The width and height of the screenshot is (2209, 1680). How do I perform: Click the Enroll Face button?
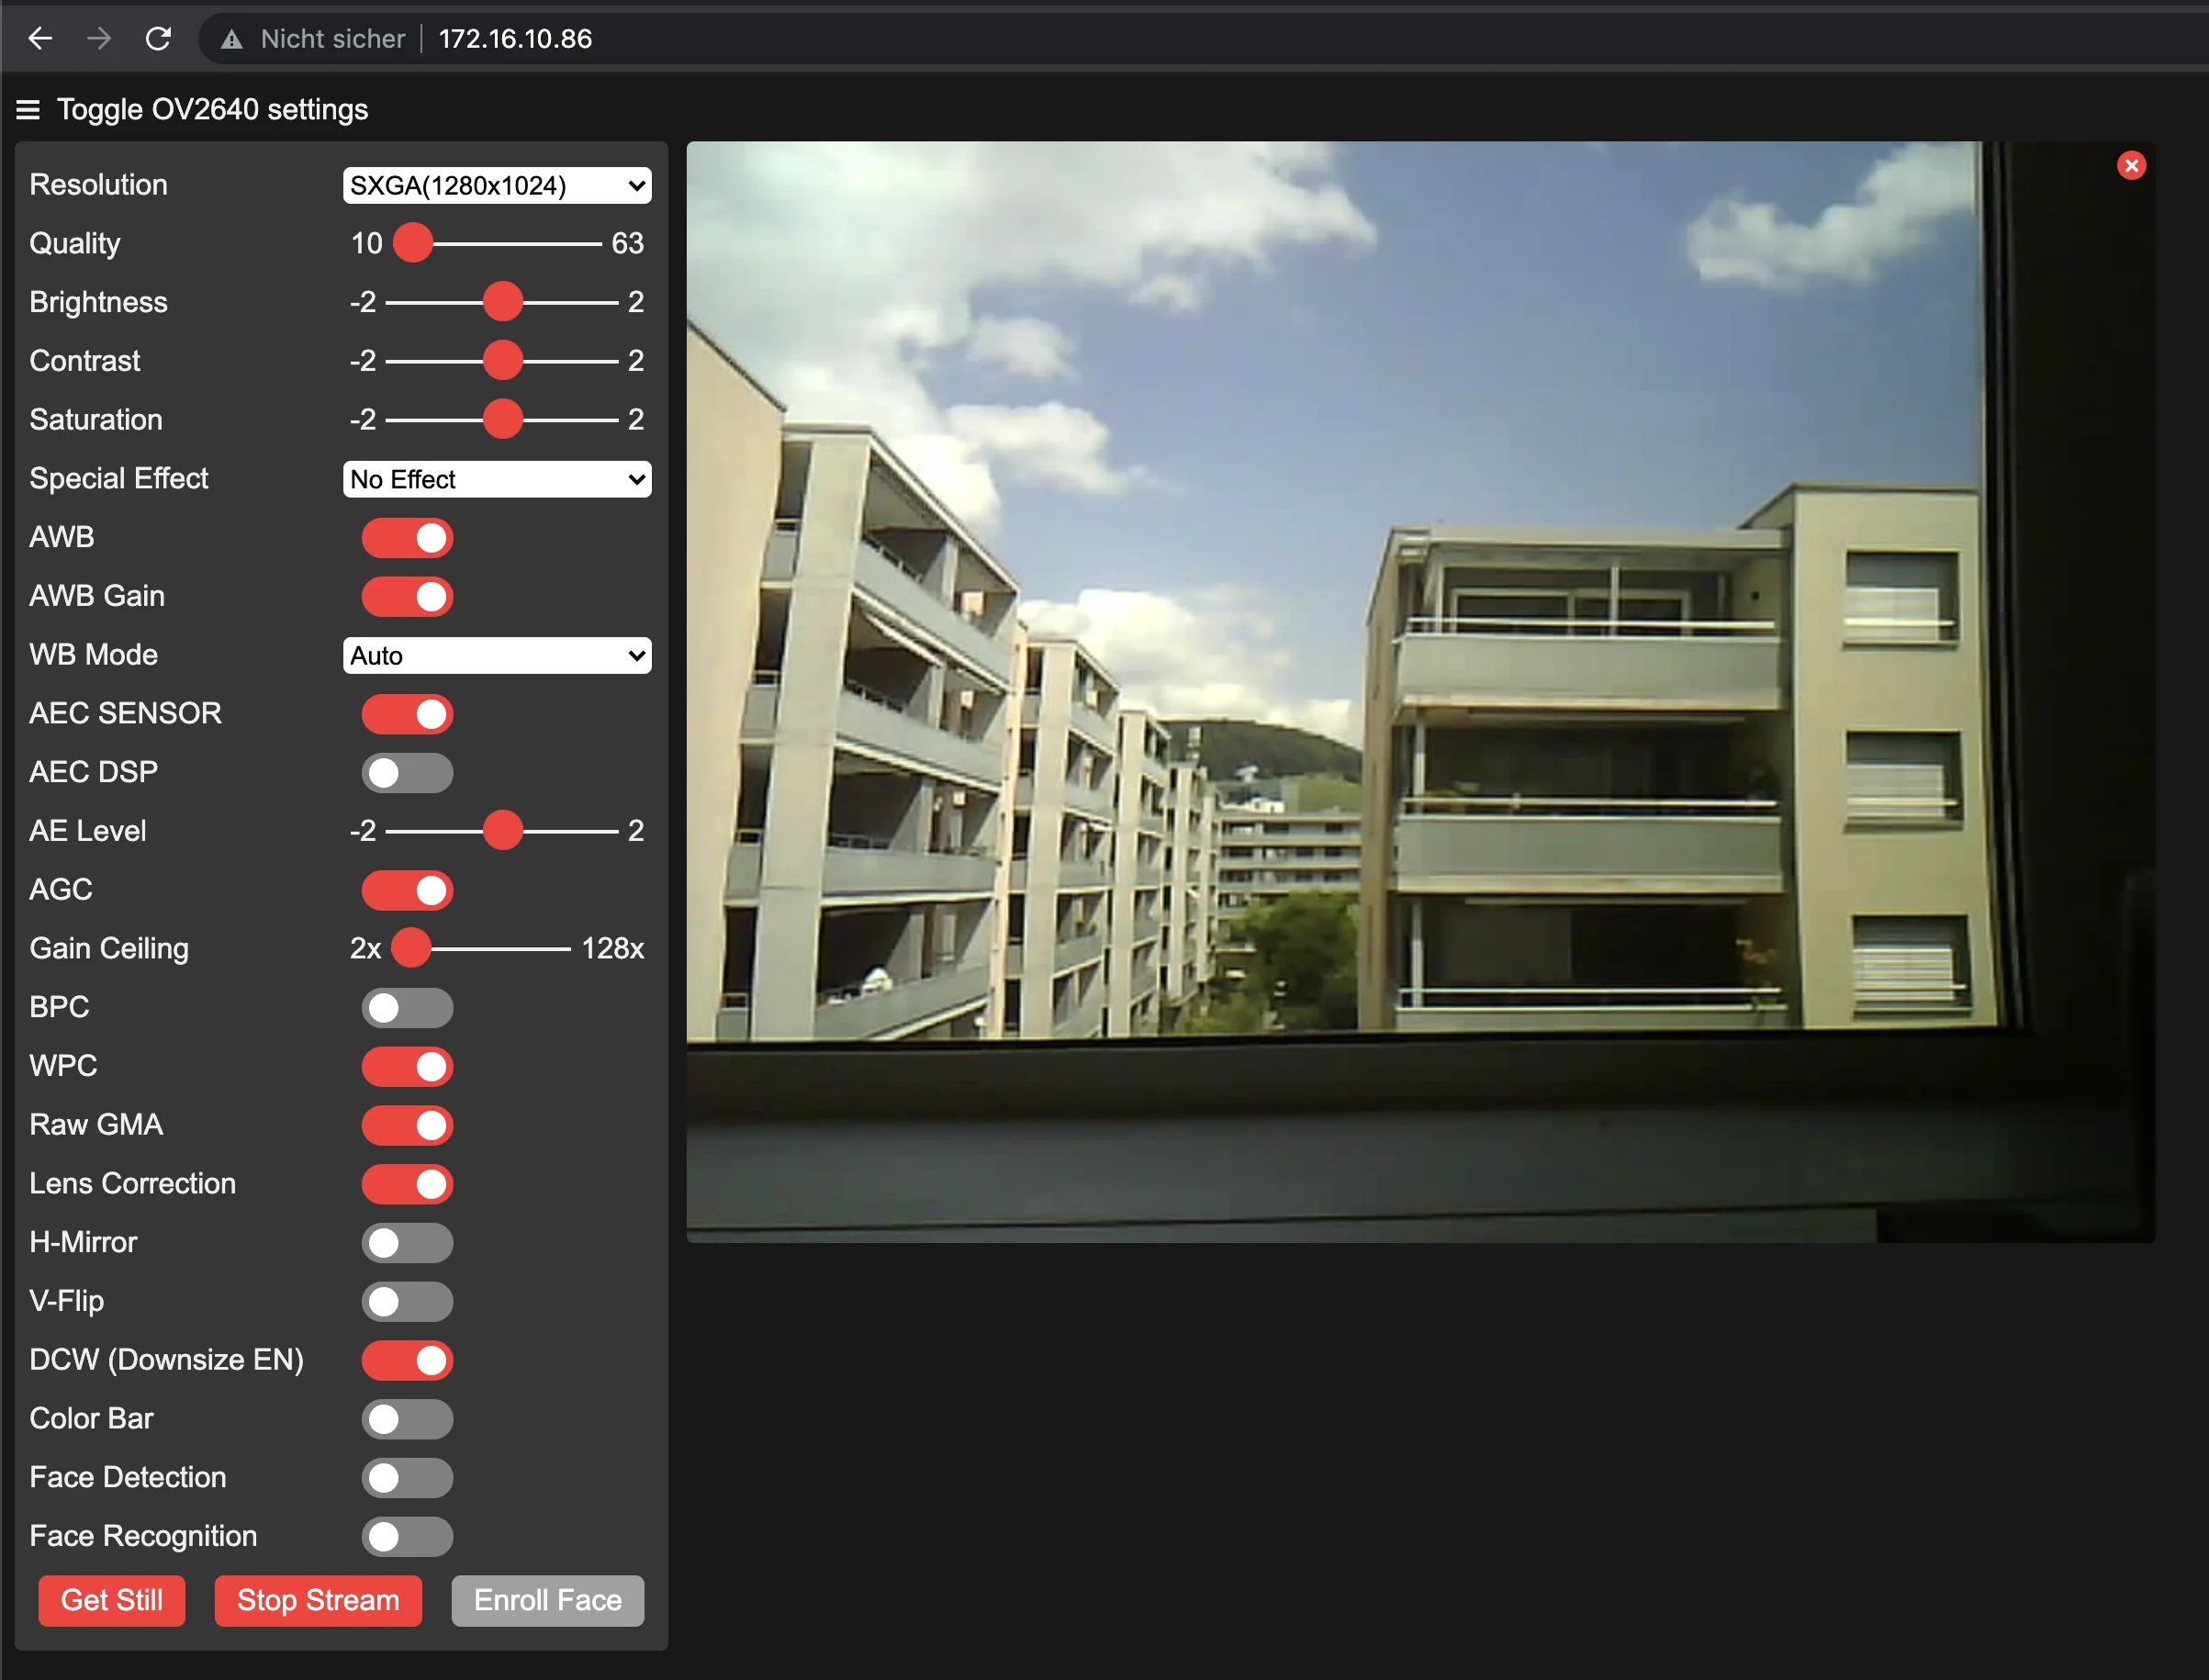[x=547, y=1601]
